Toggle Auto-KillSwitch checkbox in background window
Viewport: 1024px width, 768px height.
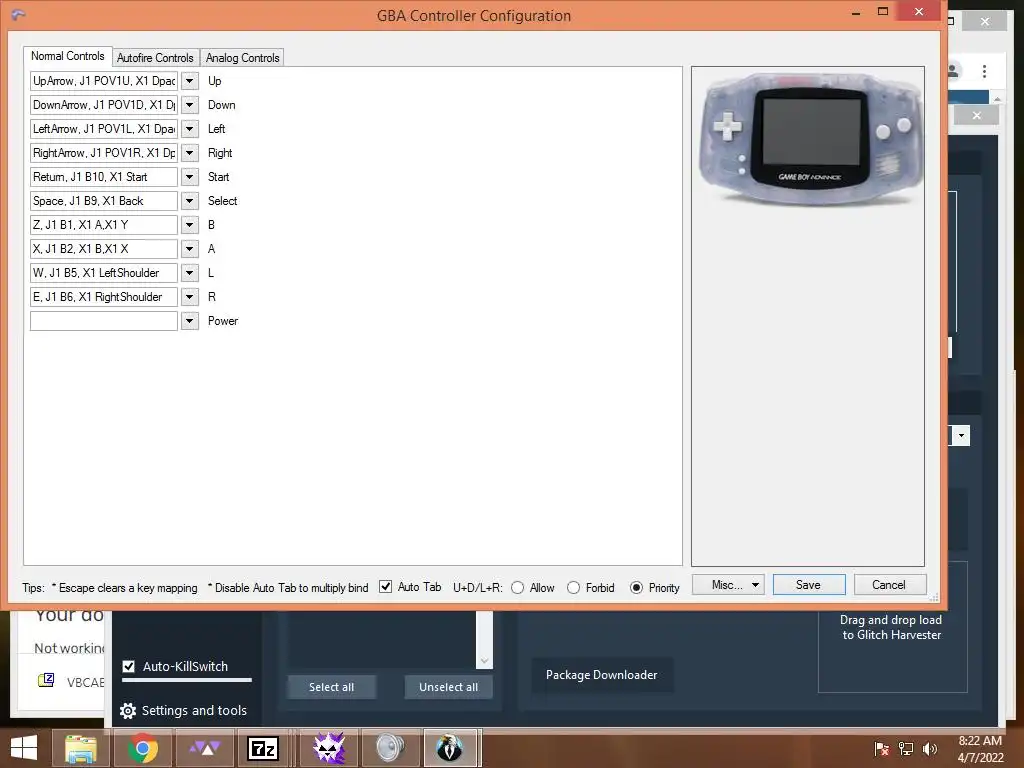(129, 667)
